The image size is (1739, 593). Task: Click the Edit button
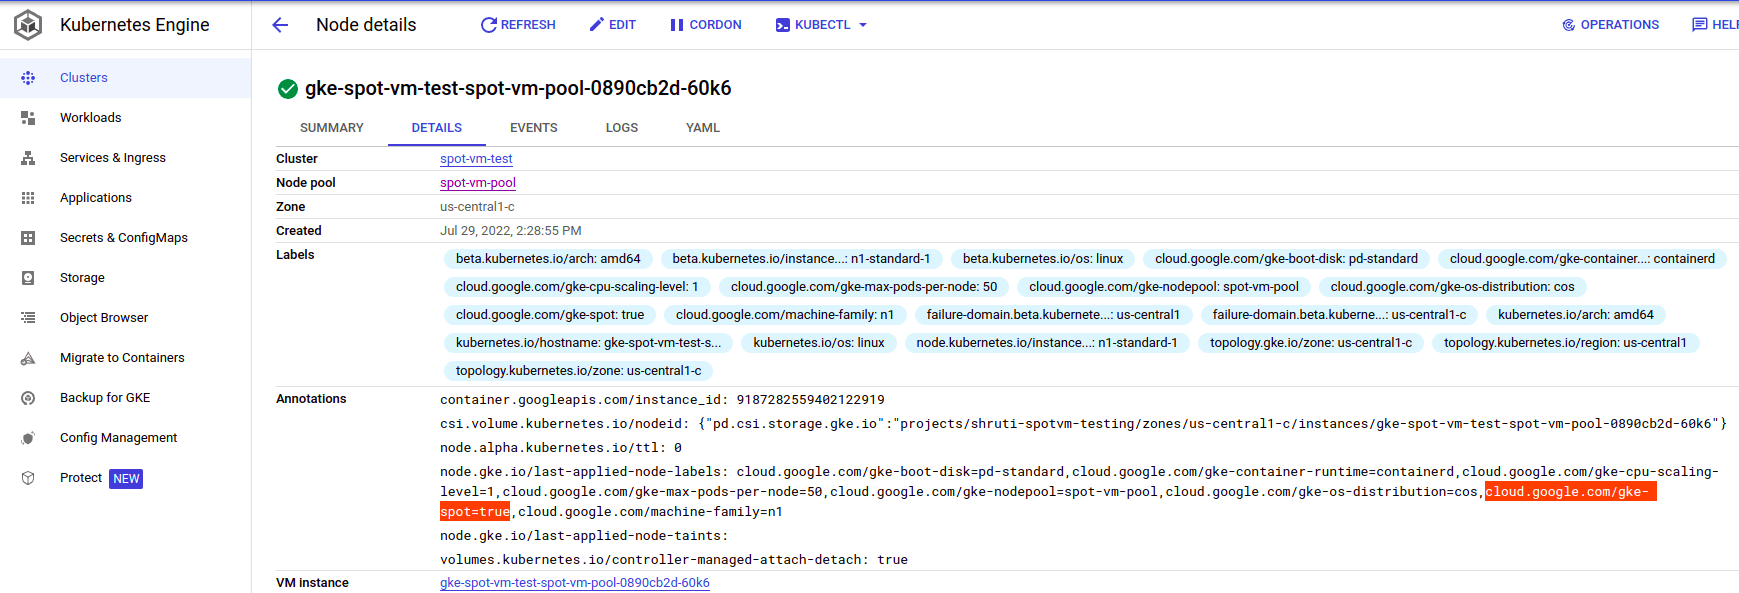[x=613, y=25]
